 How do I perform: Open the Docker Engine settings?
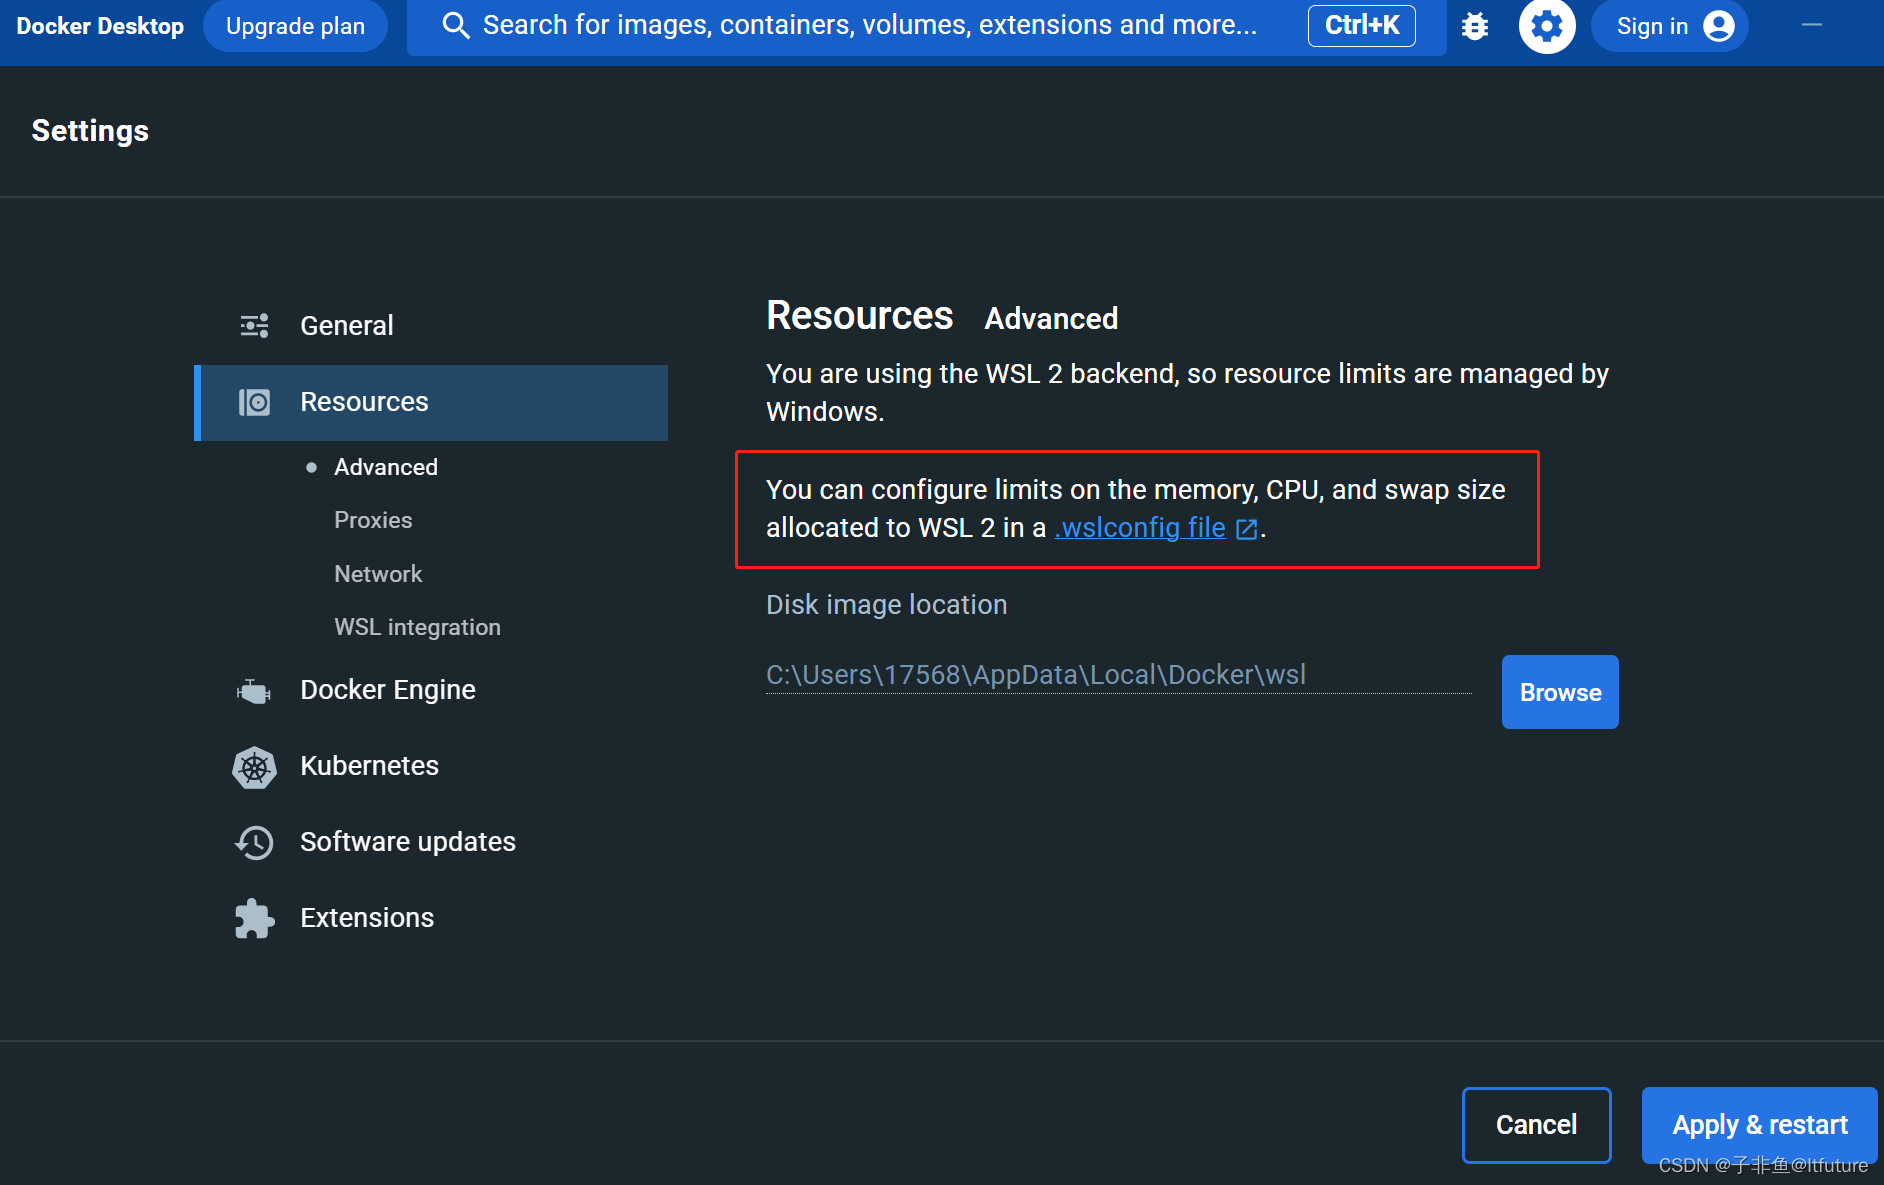tap(431, 690)
